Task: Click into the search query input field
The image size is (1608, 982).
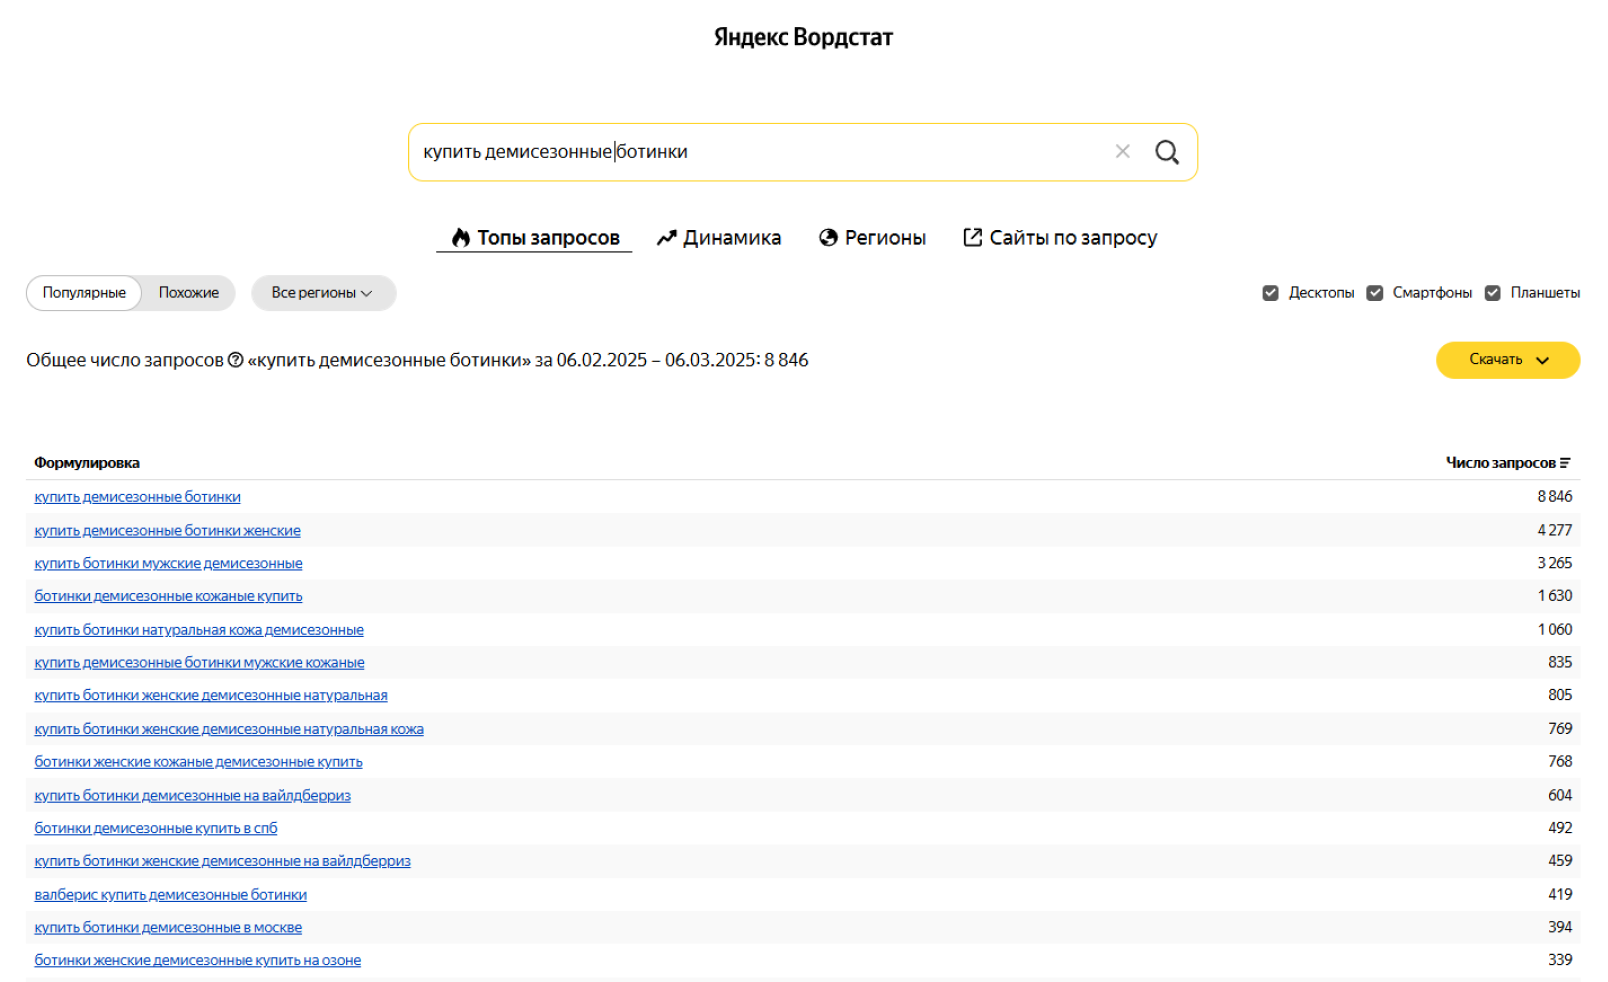Action: coord(760,152)
